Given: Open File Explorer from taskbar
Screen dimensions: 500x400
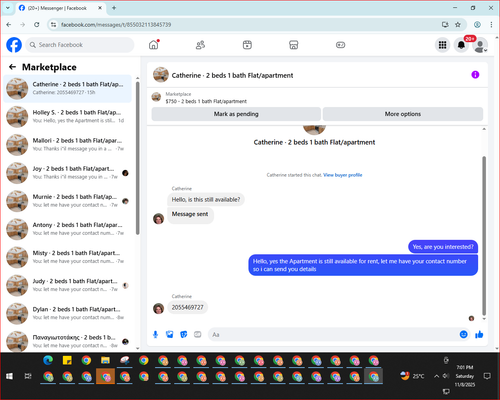Looking at the screenshot, I should 105,360.
